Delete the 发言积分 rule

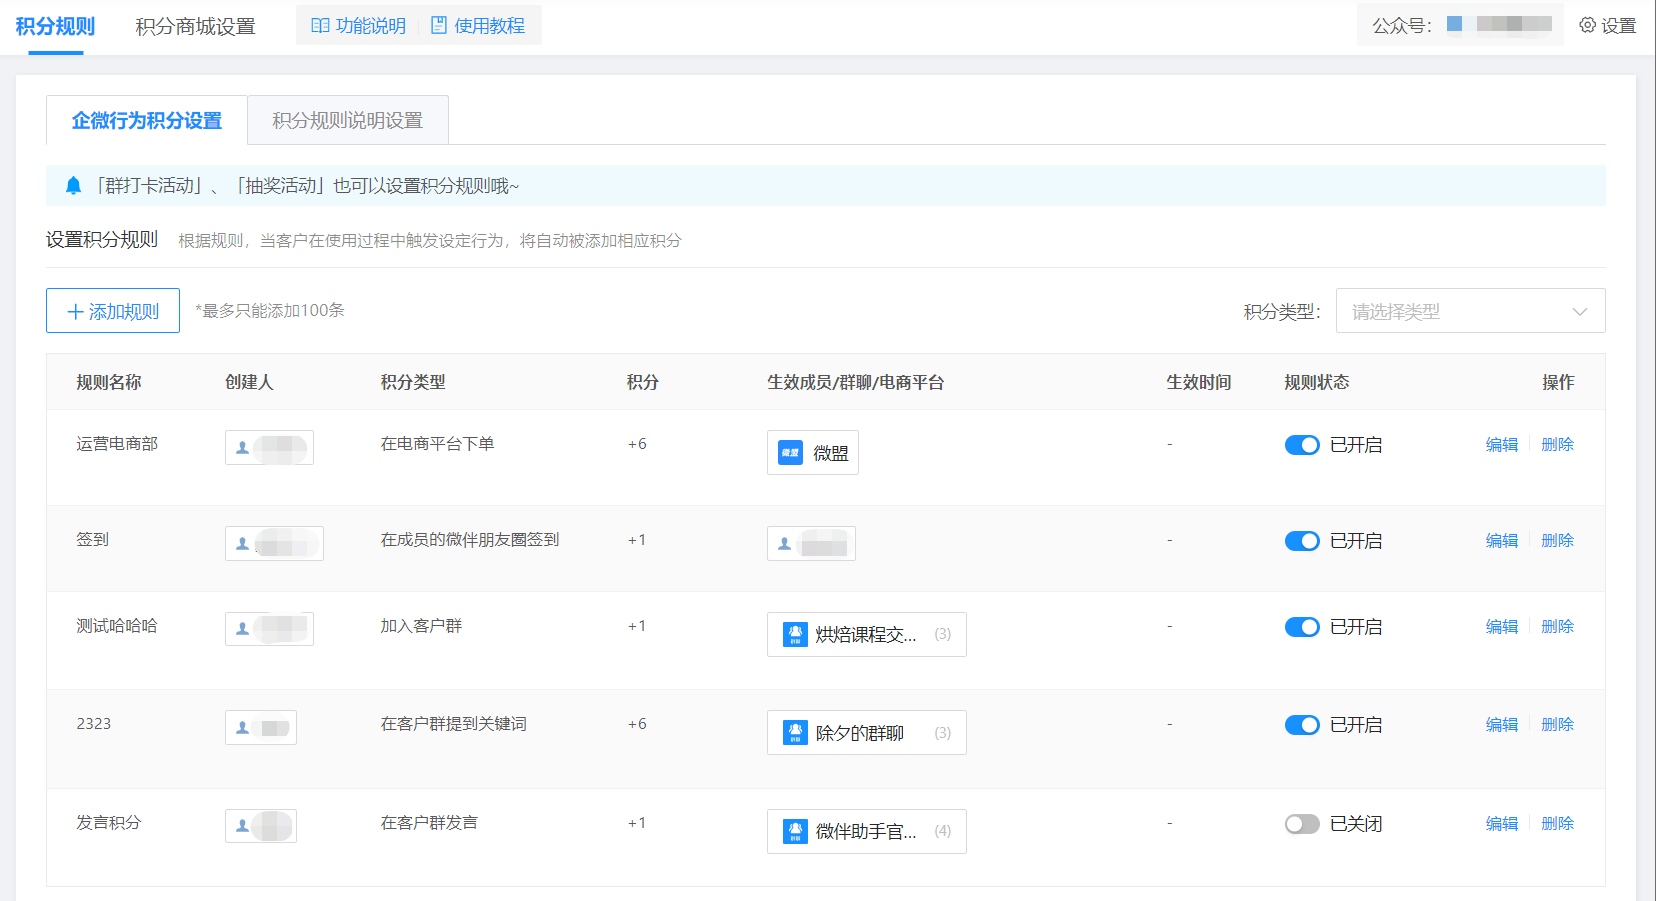click(1558, 824)
